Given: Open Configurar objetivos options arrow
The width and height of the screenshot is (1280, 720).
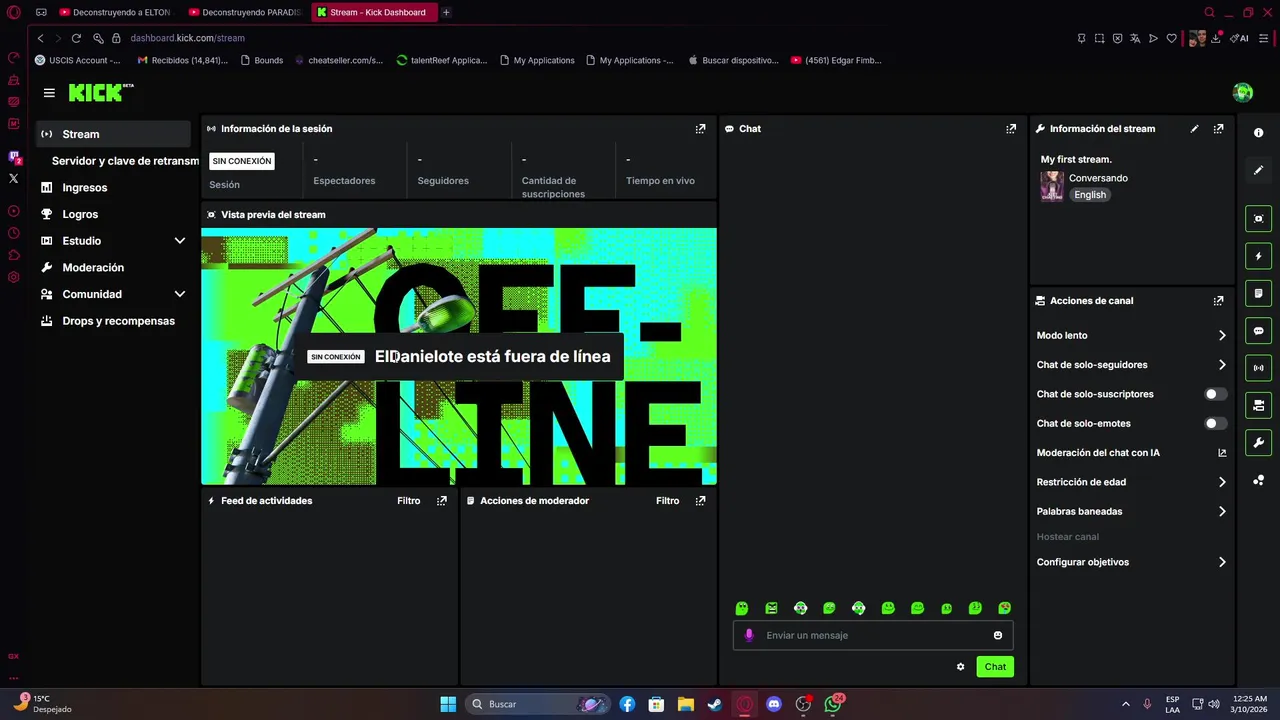Looking at the screenshot, I should click(x=1222, y=562).
